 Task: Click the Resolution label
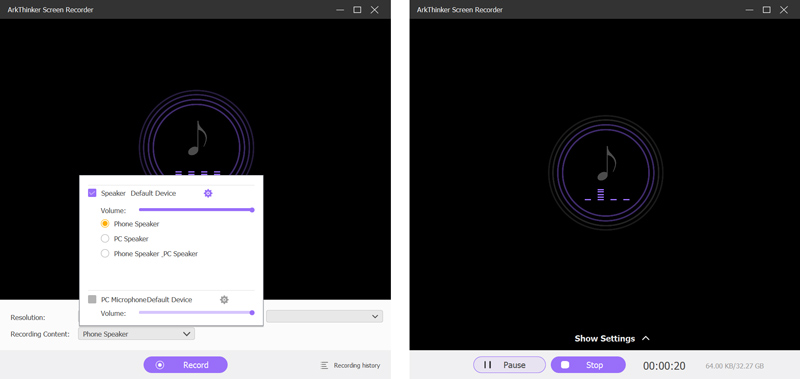(x=28, y=317)
